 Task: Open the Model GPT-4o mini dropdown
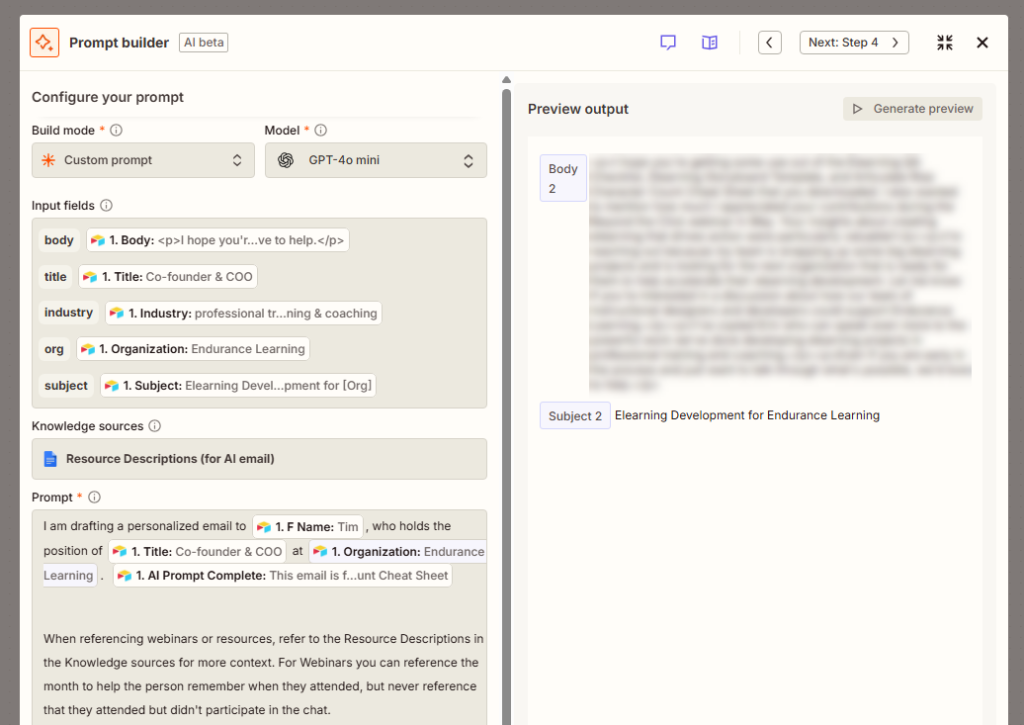(376, 160)
